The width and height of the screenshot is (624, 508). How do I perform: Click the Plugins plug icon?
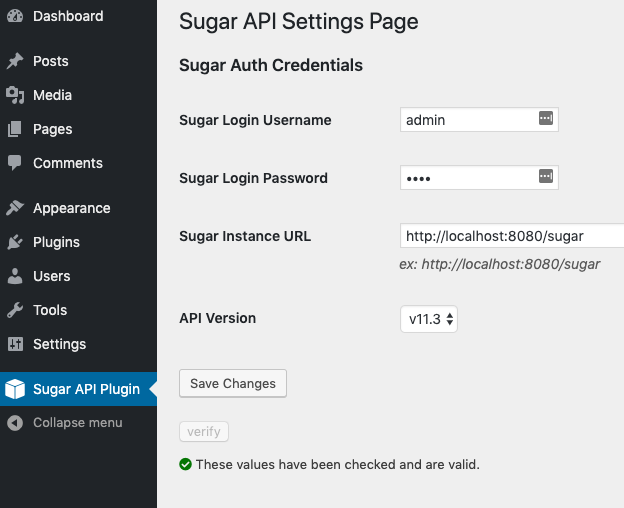15,242
